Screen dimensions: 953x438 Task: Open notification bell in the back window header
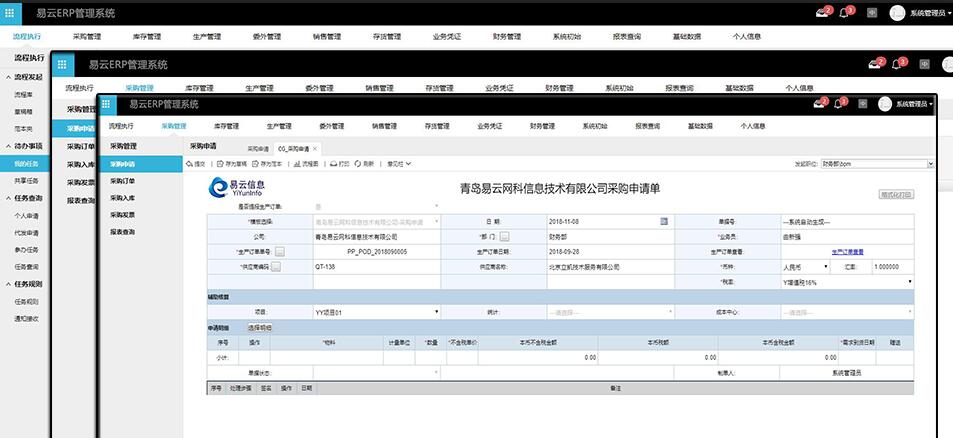tap(844, 13)
